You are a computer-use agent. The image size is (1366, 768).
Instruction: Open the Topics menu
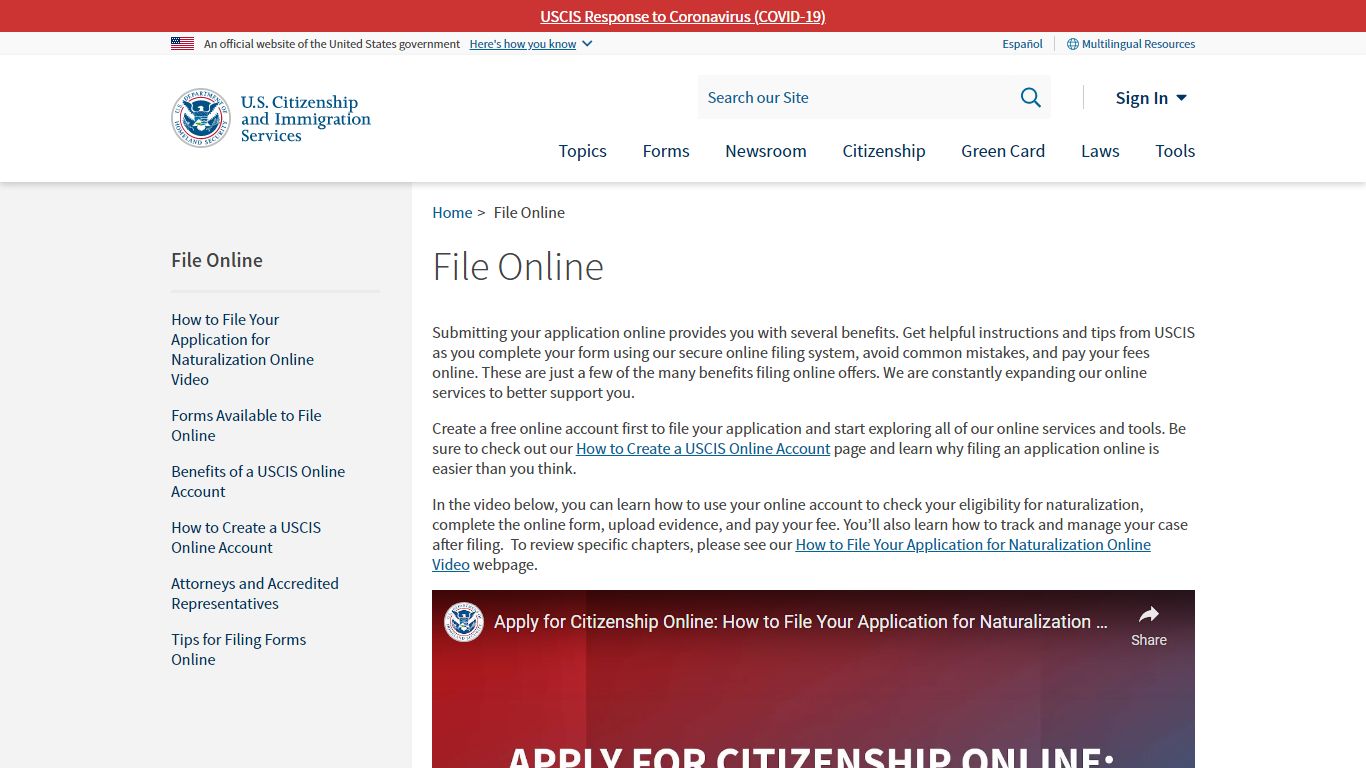(x=582, y=151)
